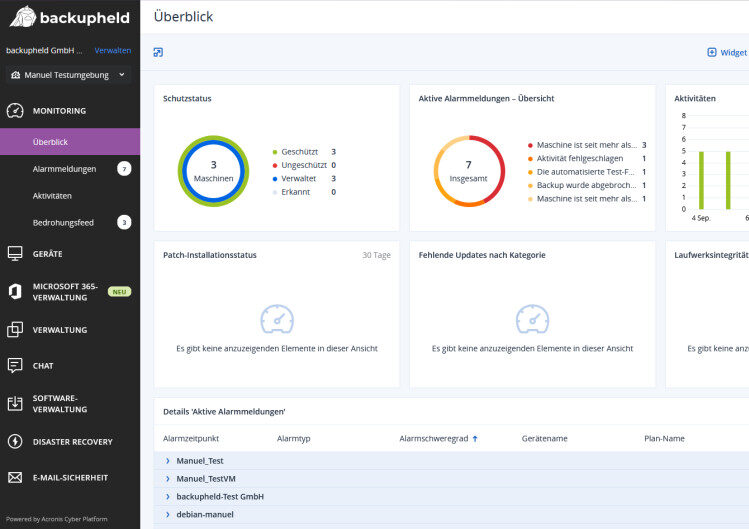Image resolution: width=749 pixels, height=529 pixels.
Task: Click the Geräte monitor icon
Action: pos(15,254)
